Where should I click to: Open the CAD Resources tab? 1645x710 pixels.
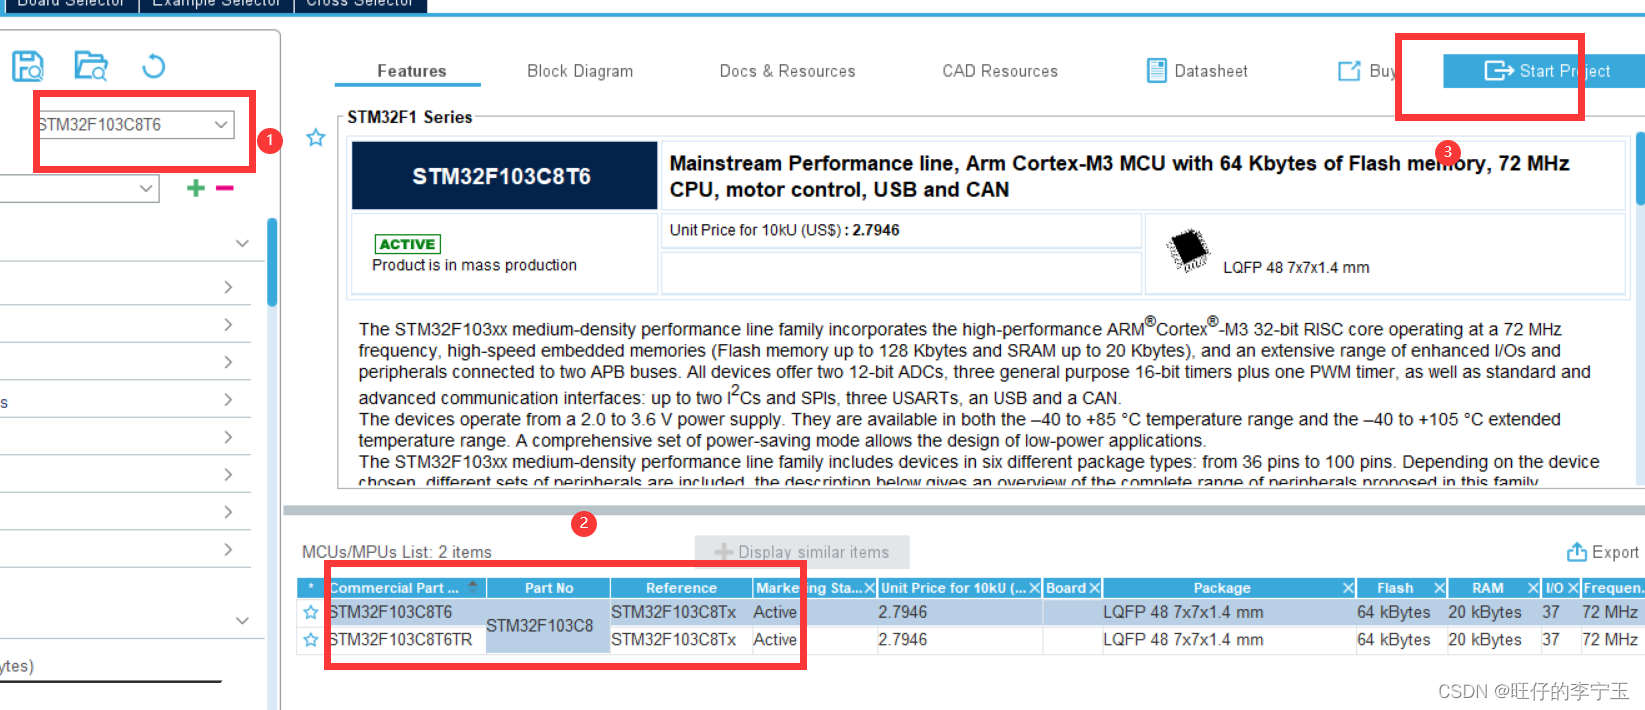coord(1000,71)
